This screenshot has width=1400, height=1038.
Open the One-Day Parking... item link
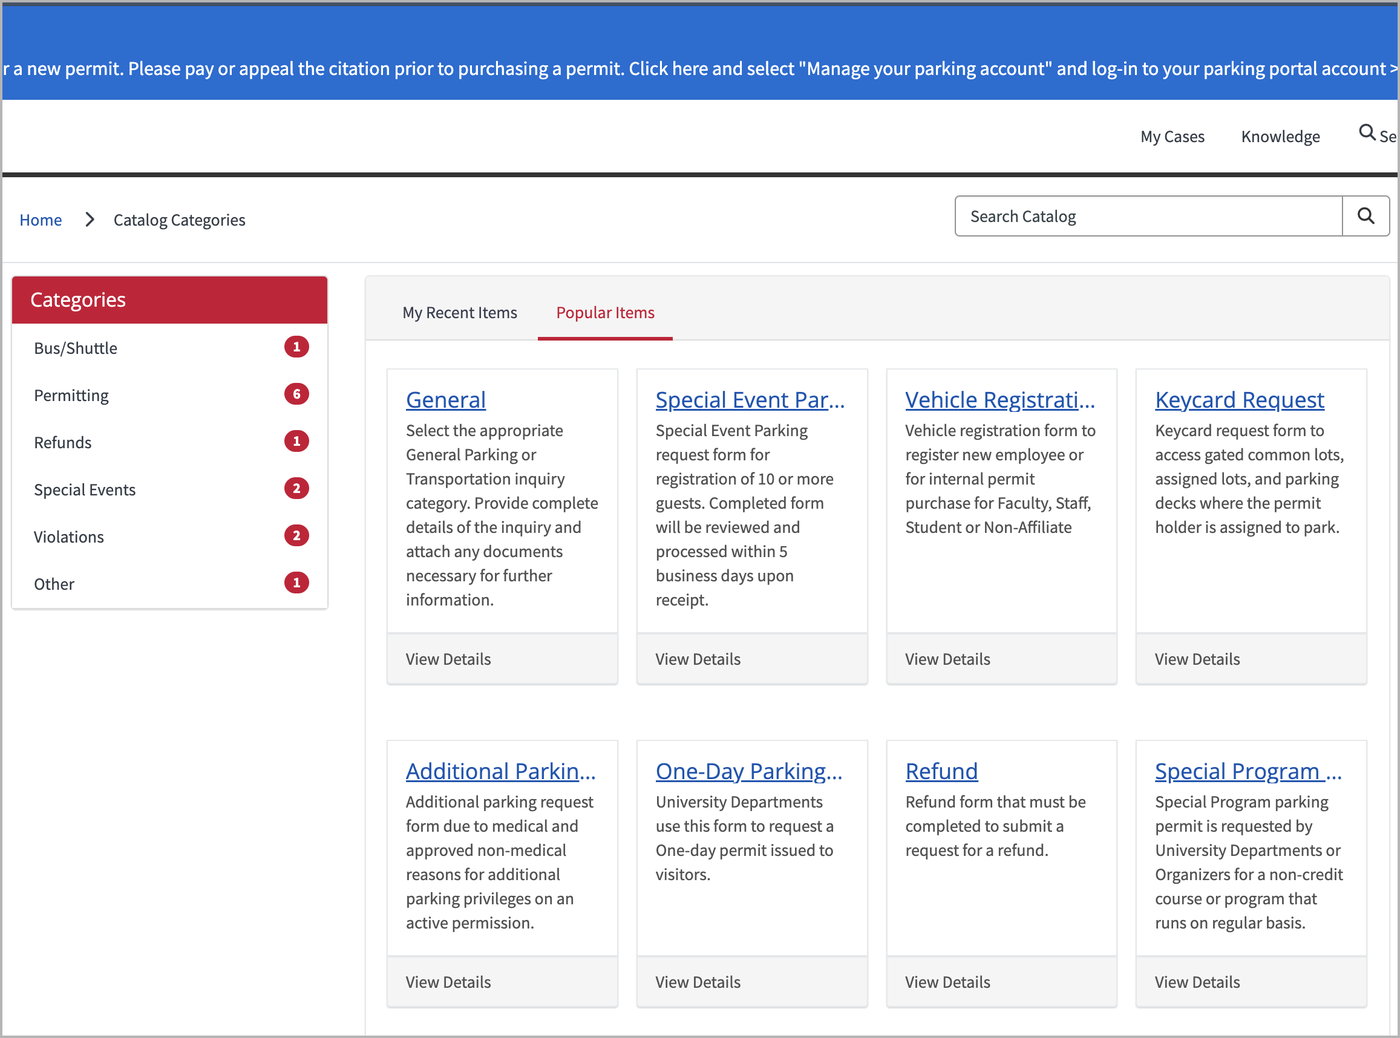tap(749, 771)
